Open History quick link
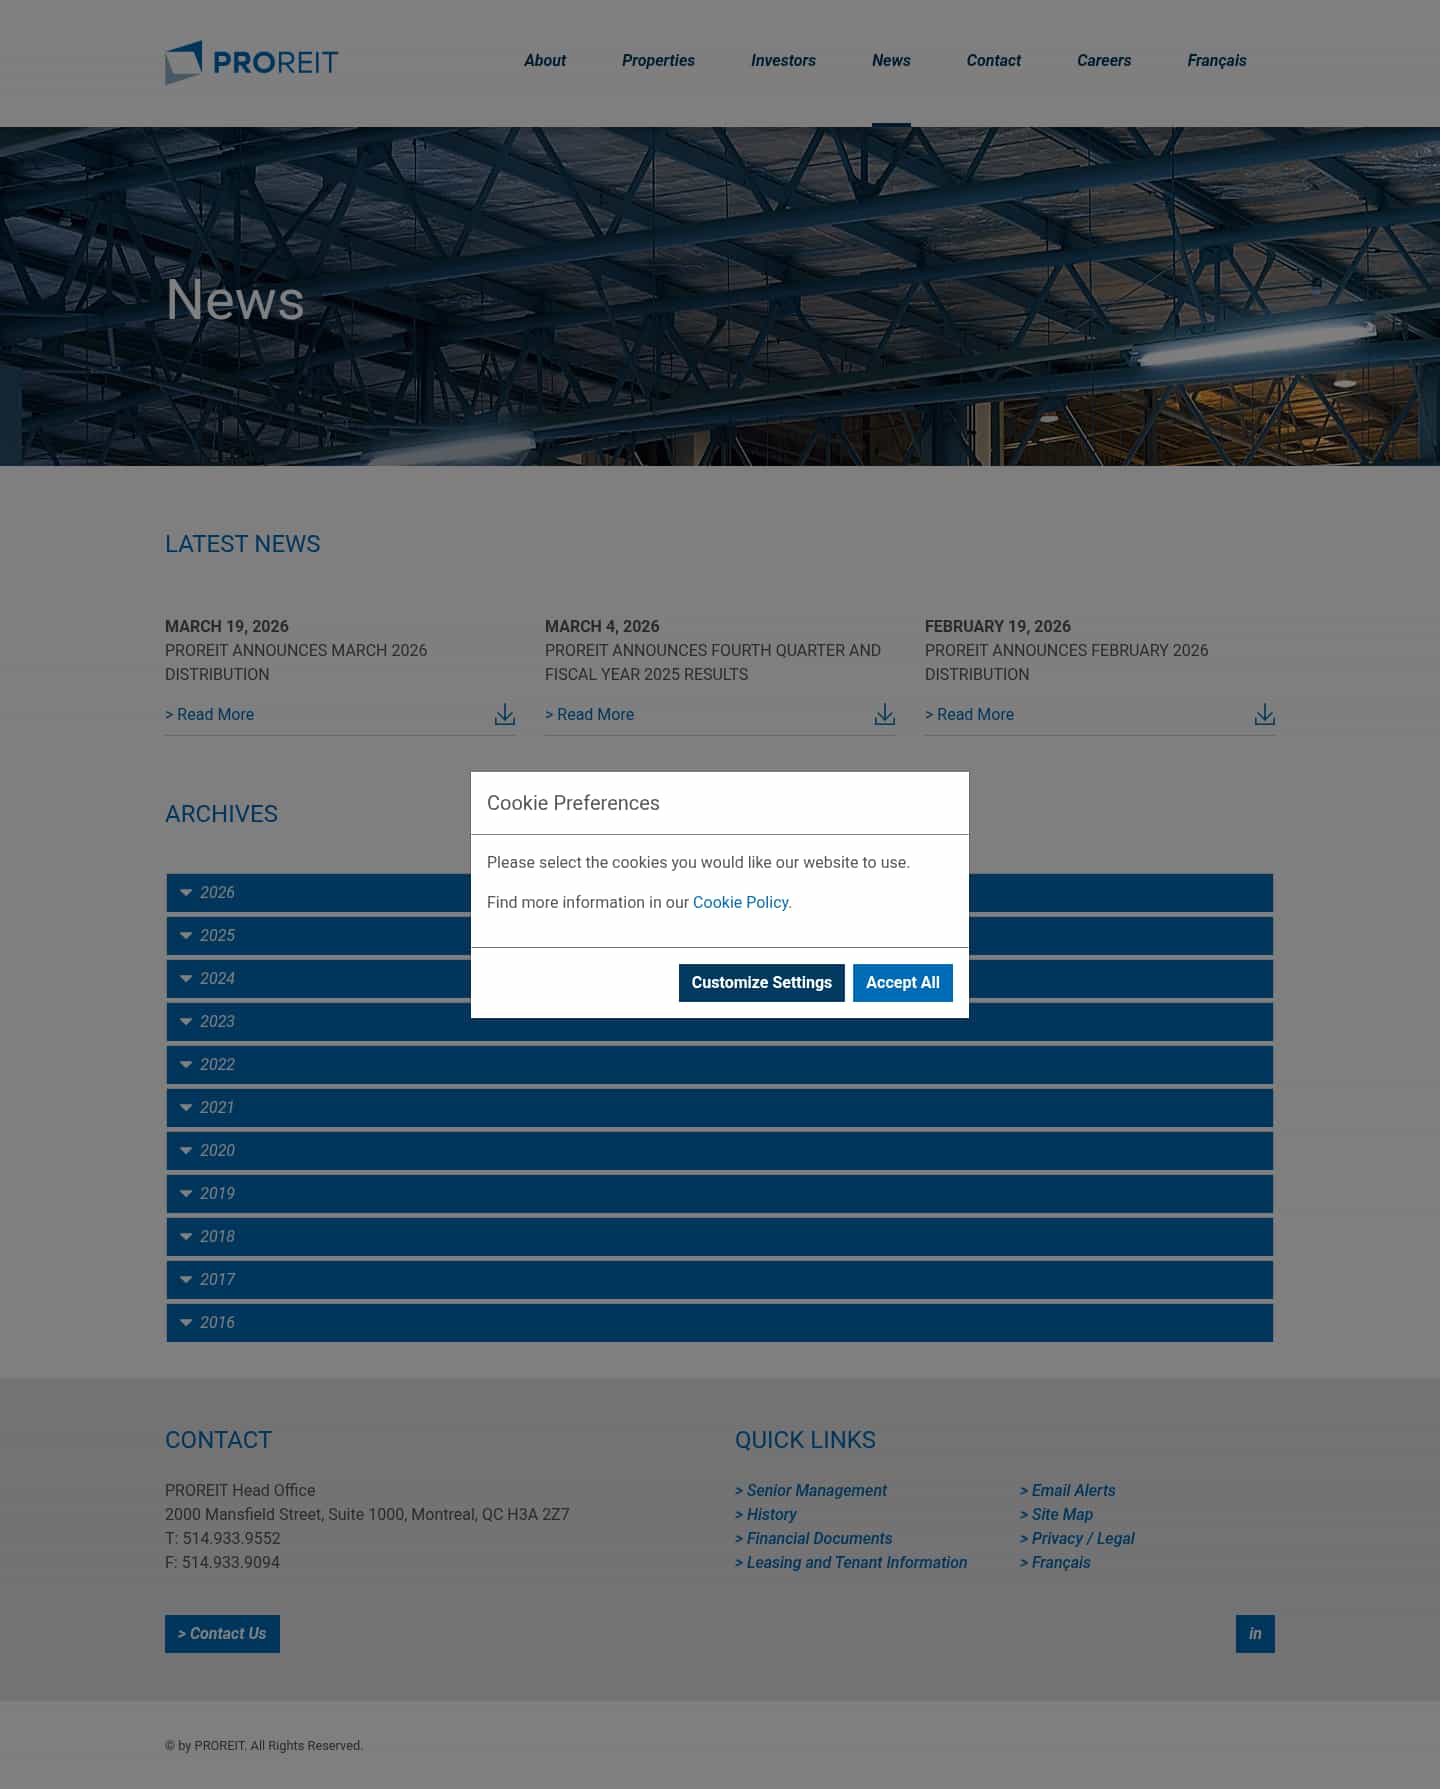The height and width of the screenshot is (1789, 1440). pos(766,1515)
